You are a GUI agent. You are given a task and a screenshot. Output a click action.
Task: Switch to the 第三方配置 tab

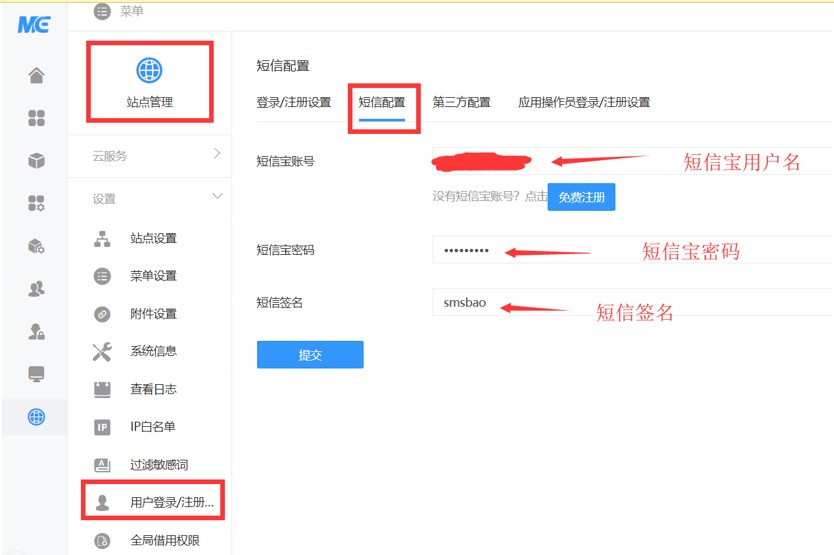click(461, 102)
